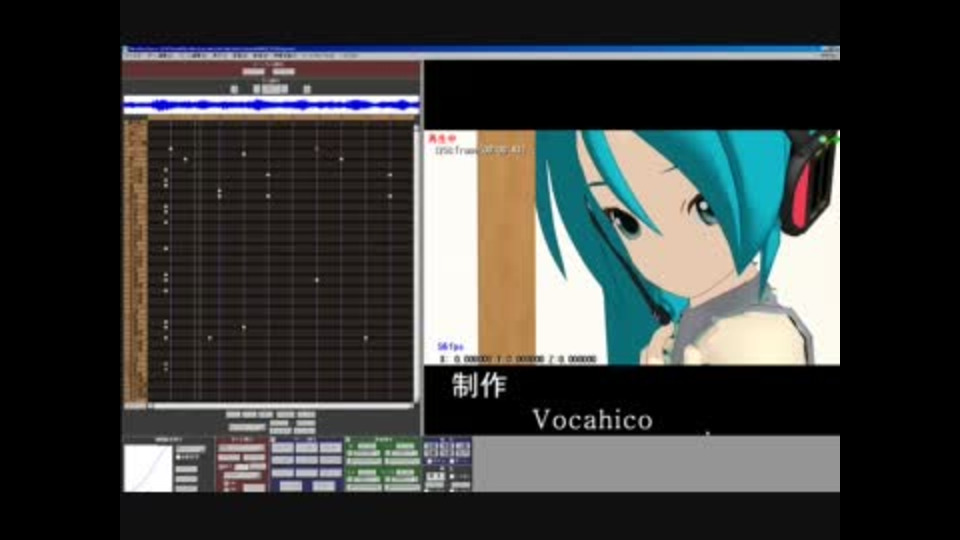This screenshot has height=540, width=960.
Task: Open the File menu in the menu bar
Action: click(x=133, y=56)
